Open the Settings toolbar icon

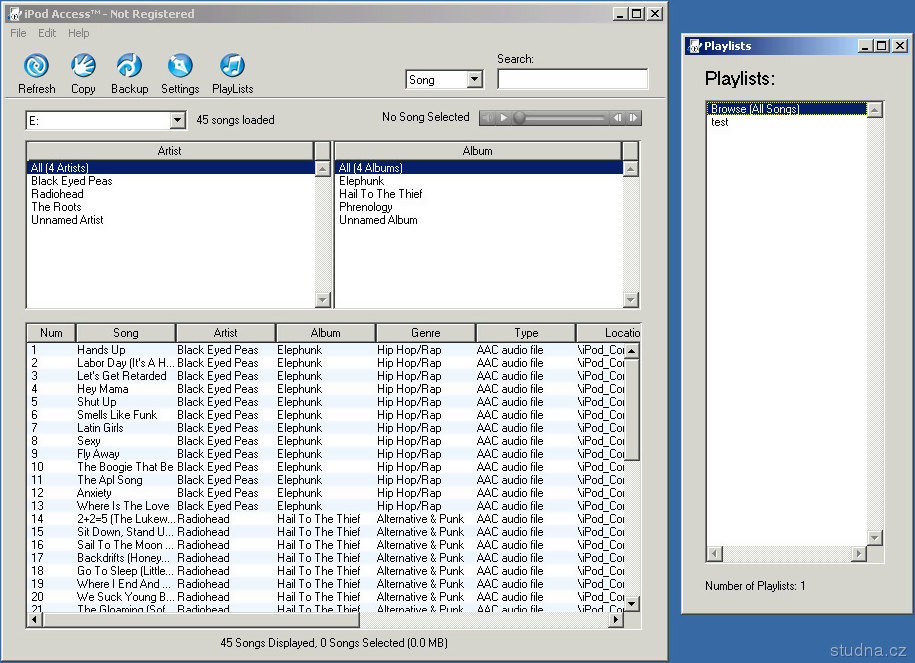[x=180, y=66]
